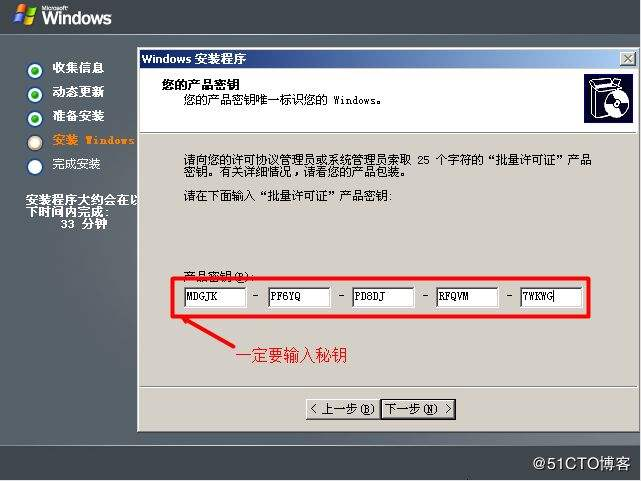
Task: Click the red 一定要输入秘钥 annotation
Action: (x=290, y=356)
